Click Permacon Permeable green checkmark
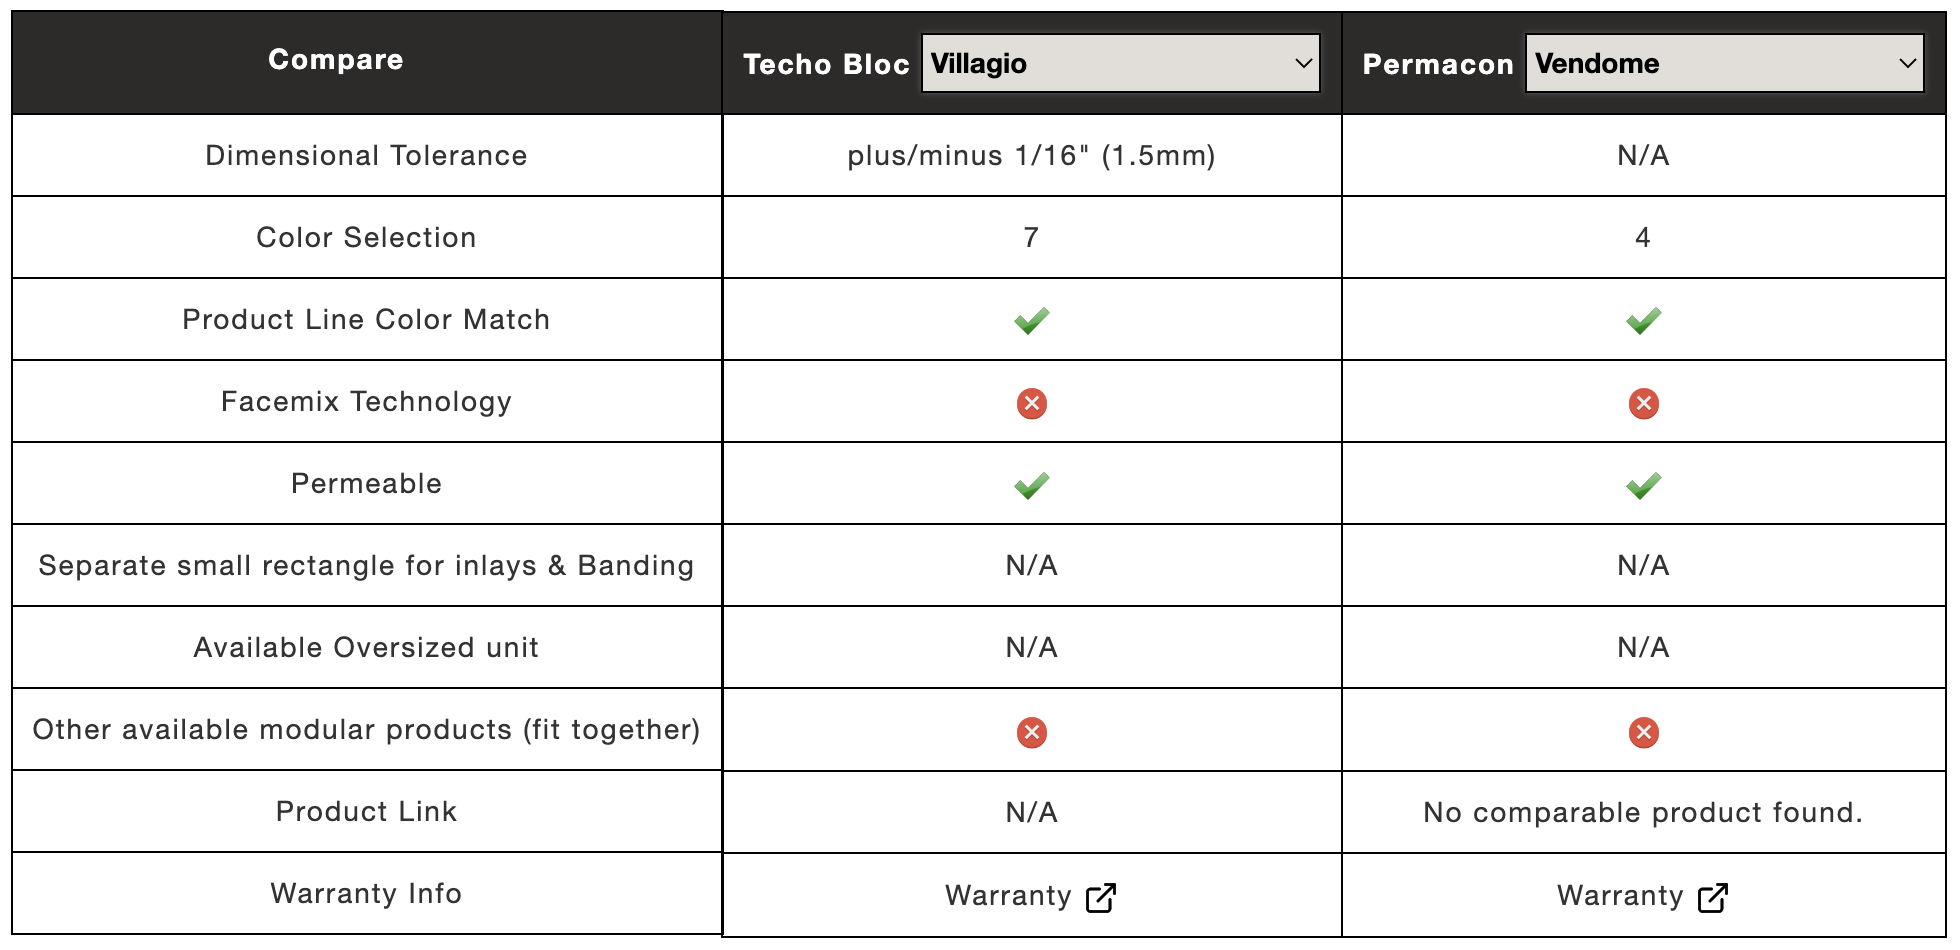Screen dimensions: 1960x950 point(1644,485)
